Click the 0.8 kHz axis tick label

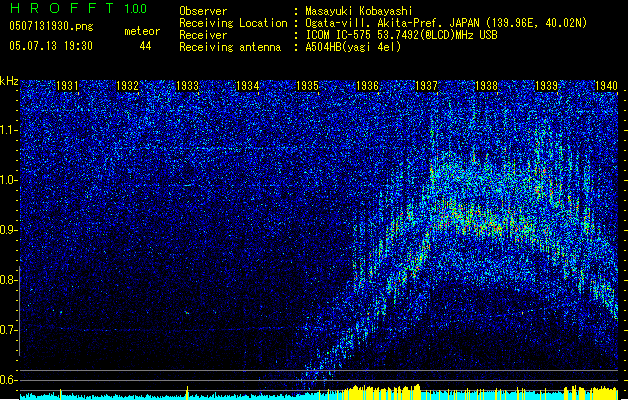pyautogui.click(x=8, y=280)
